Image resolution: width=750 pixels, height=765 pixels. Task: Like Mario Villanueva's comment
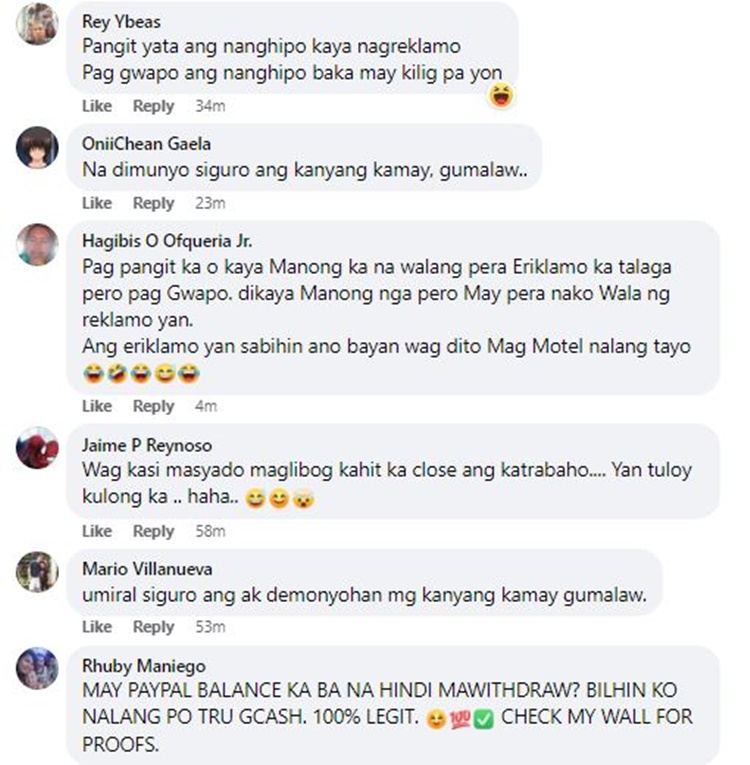pos(97,626)
